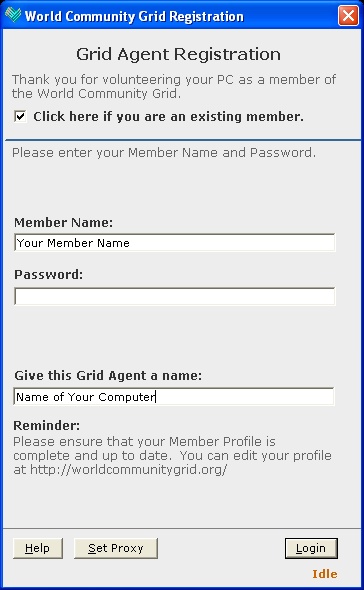This screenshot has height=590, width=364.
Task: Open the Set Proxy dialog
Action: click(x=116, y=548)
